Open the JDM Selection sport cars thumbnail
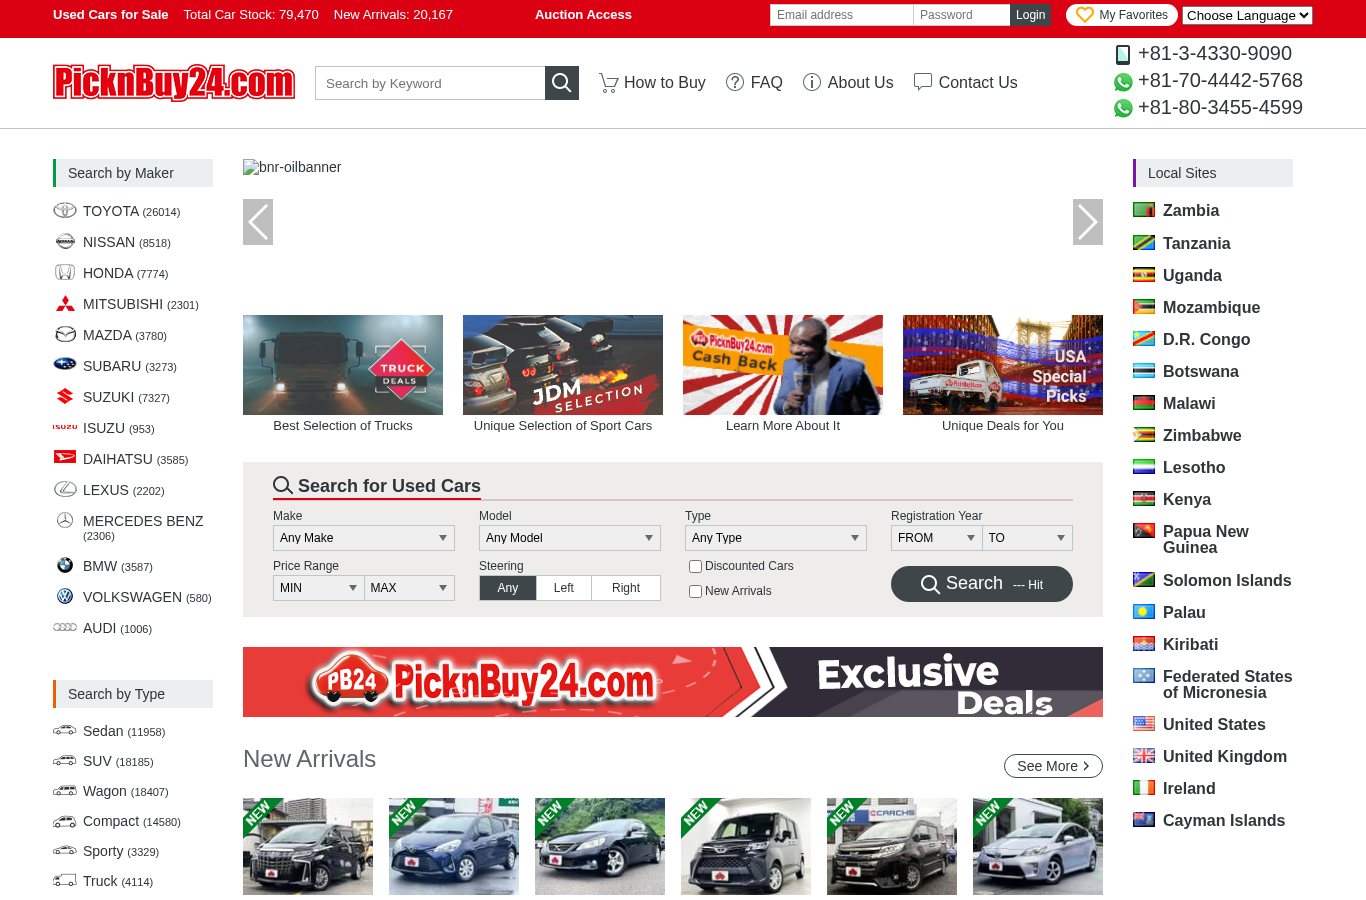This screenshot has height=900, width=1366. [563, 365]
